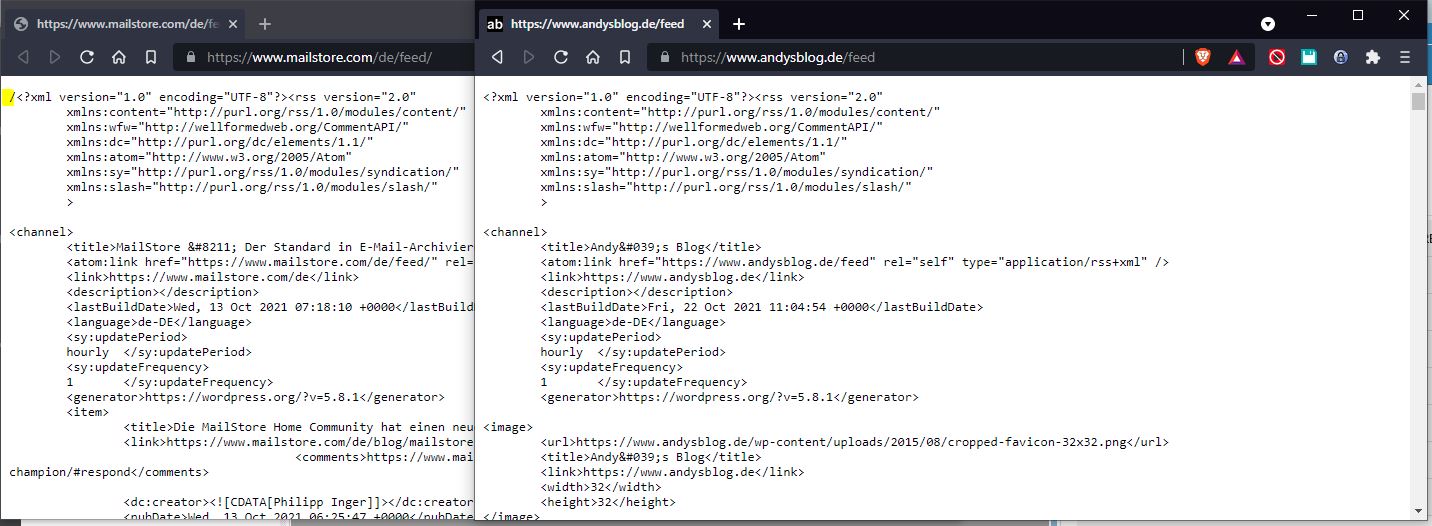The height and width of the screenshot is (526, 1432).
Task: Click the andysblog.de address bar
Action: point(900,57)
